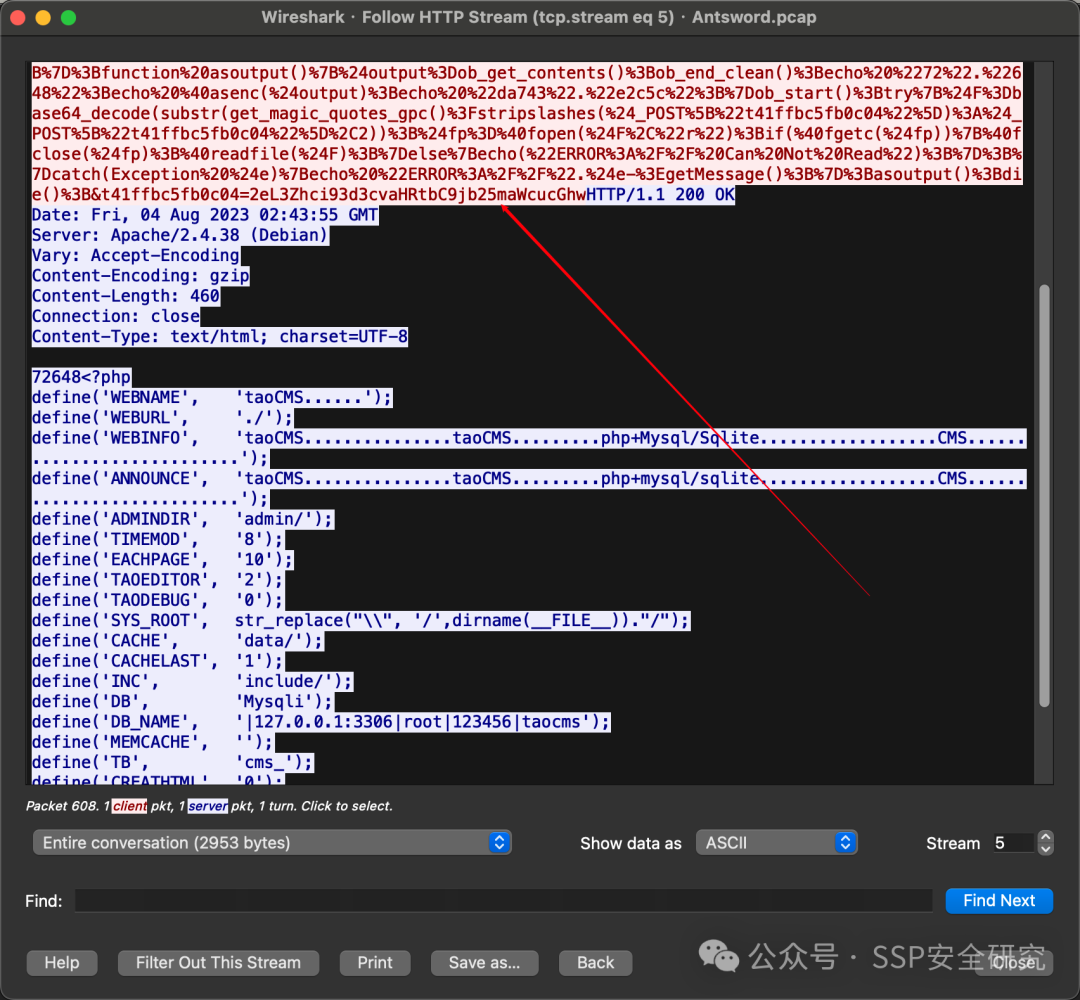Click the request line starting 'ase64_decode(substr('

[527, 114]
